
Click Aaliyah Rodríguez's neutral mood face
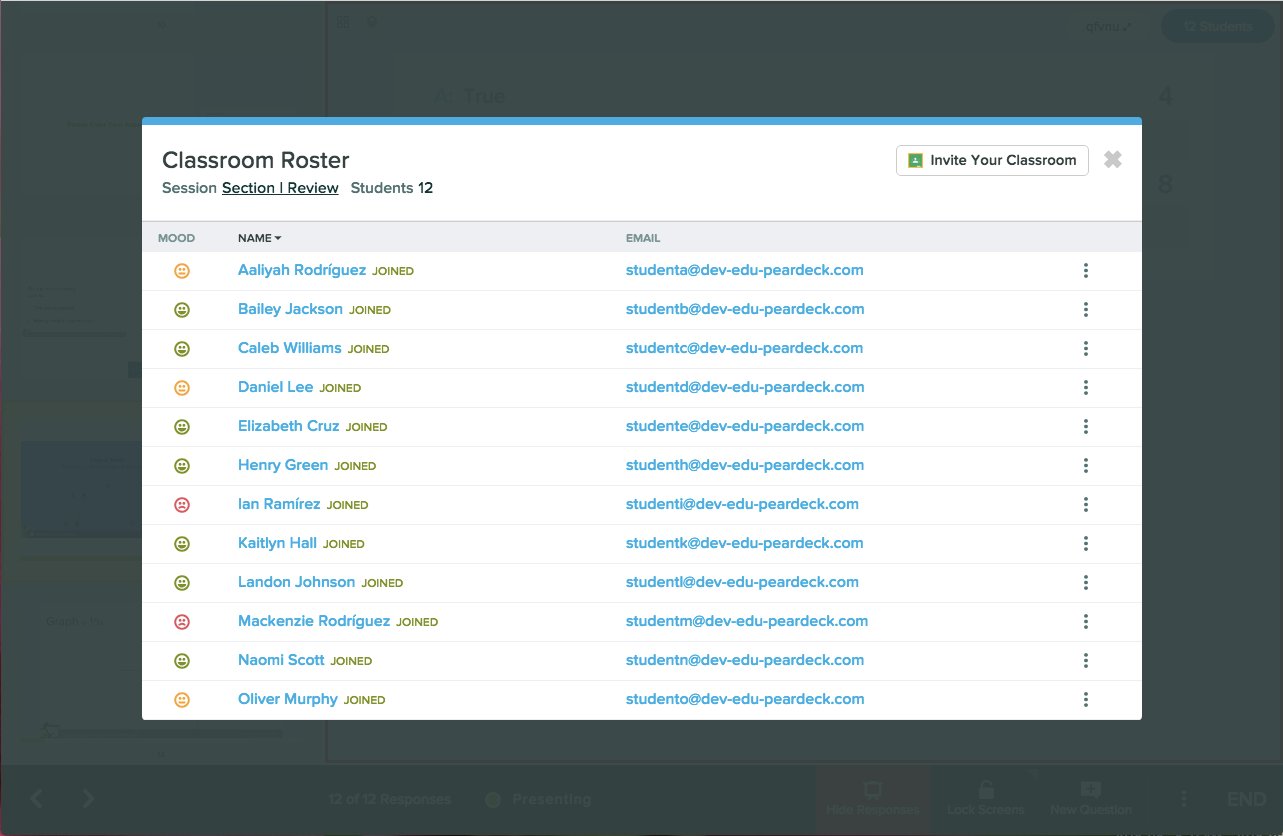(182, 271)
